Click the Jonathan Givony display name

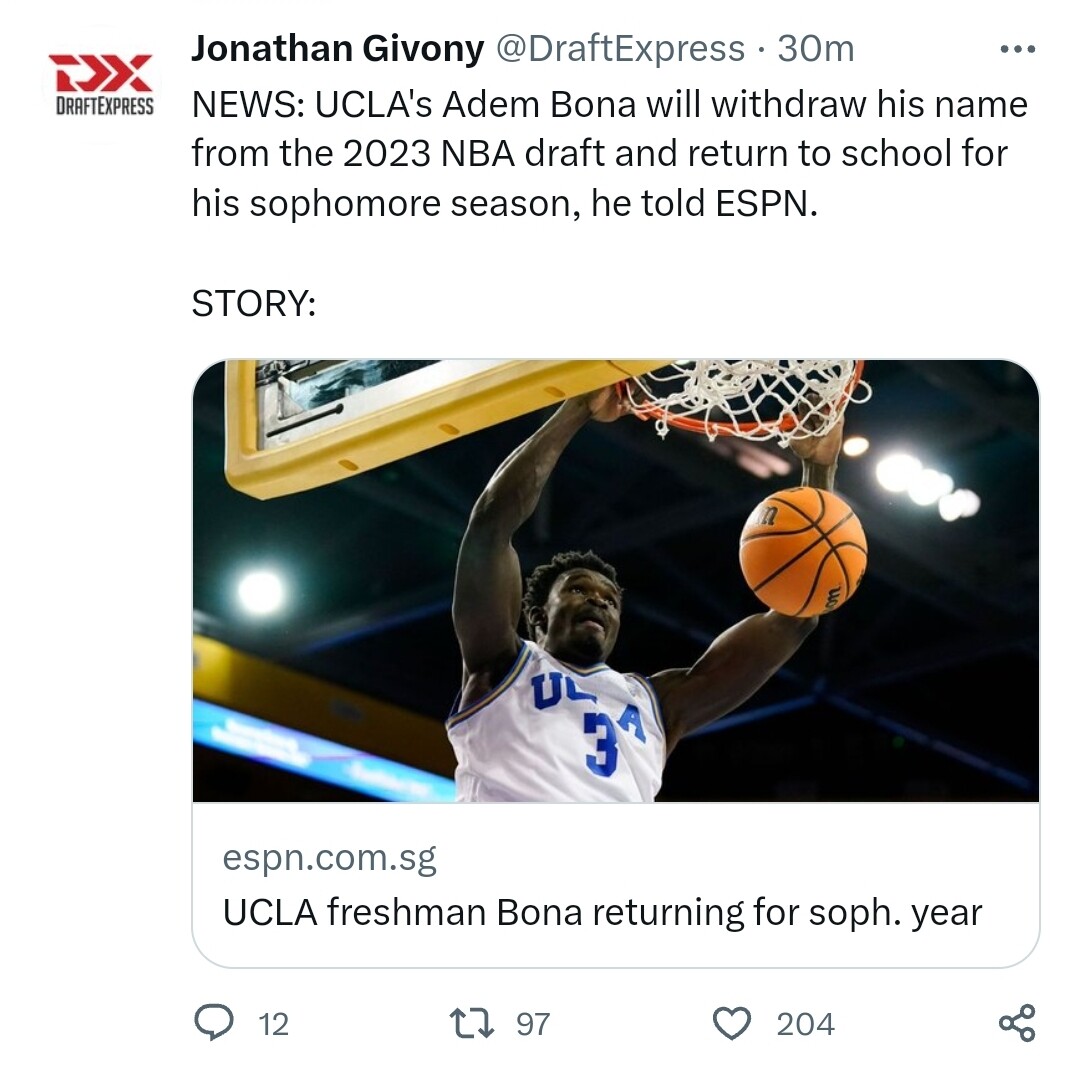pyautogui.click(x=337, y=48)
